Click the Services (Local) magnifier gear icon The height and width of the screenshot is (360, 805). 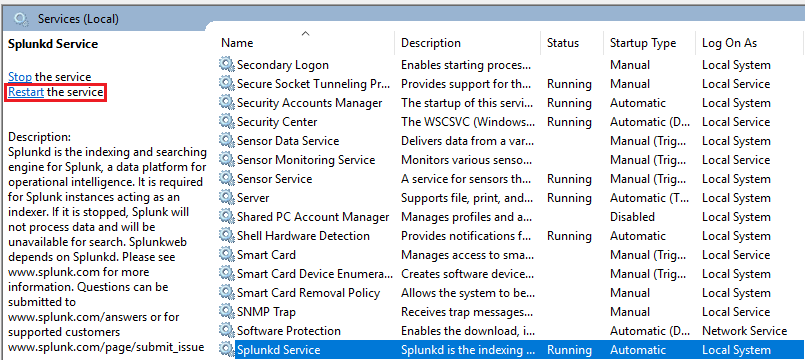point(21,20)
